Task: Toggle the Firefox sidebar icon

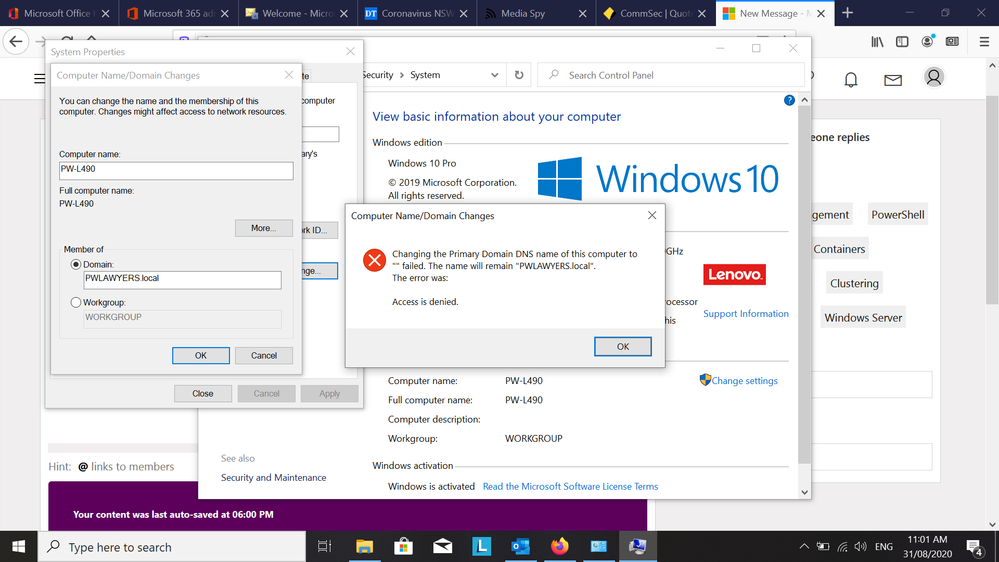Action: coord(902,42)
